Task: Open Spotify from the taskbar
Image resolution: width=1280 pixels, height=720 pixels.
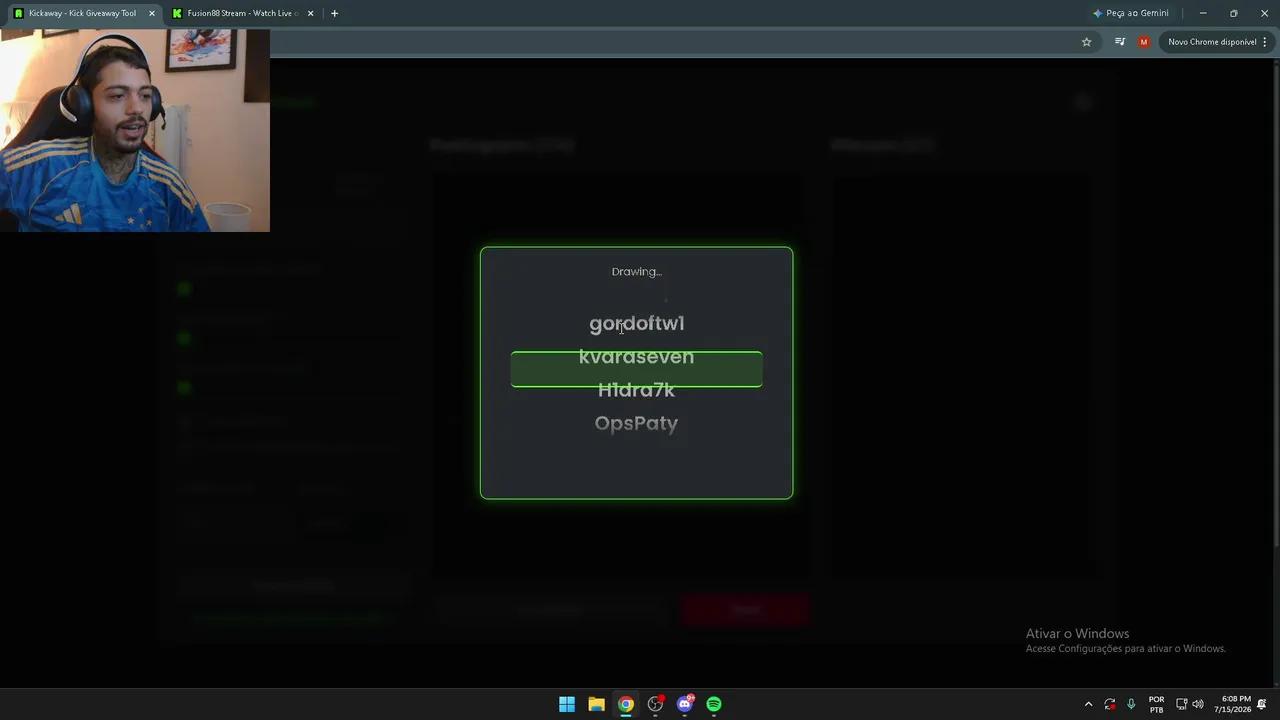Action: (714, 704)
